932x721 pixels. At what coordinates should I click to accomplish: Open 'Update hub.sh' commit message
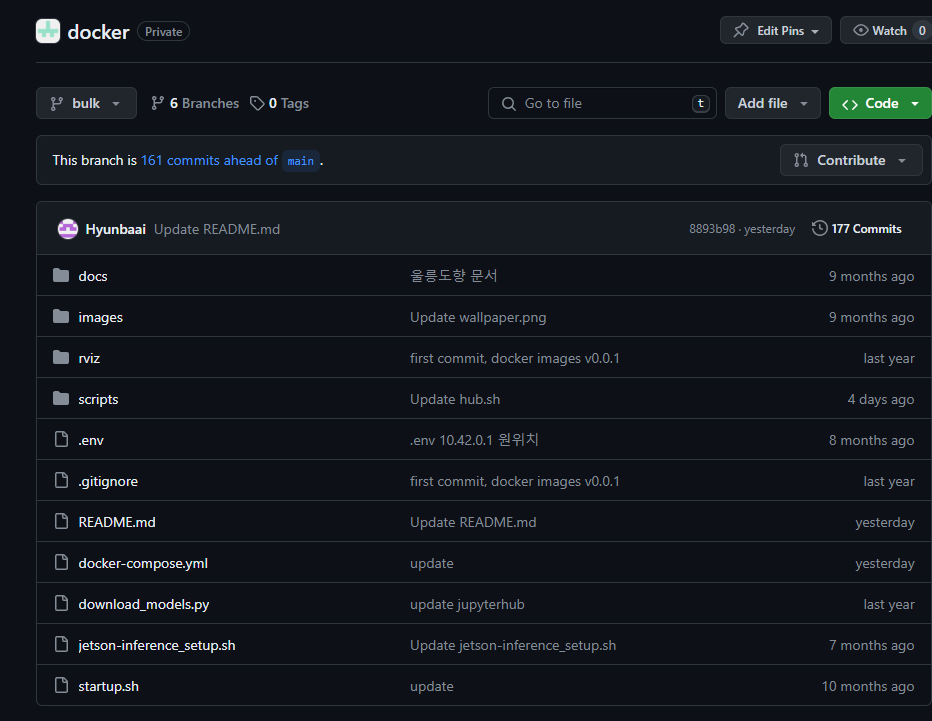pos(455,399)
